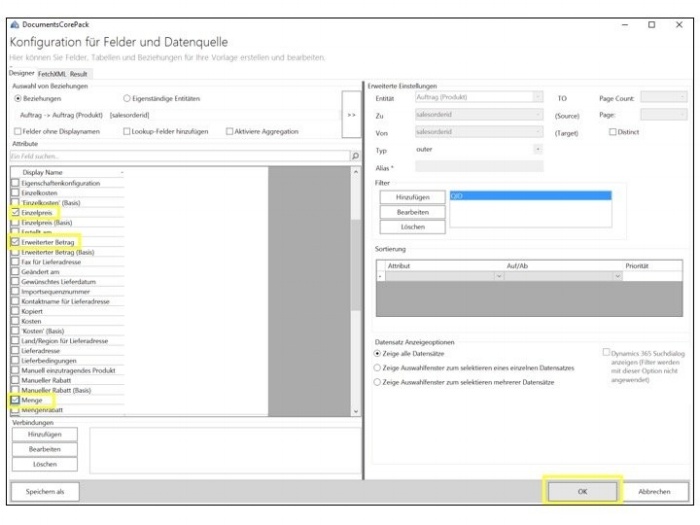Open the Typ outer dropdown

(538, 149)
